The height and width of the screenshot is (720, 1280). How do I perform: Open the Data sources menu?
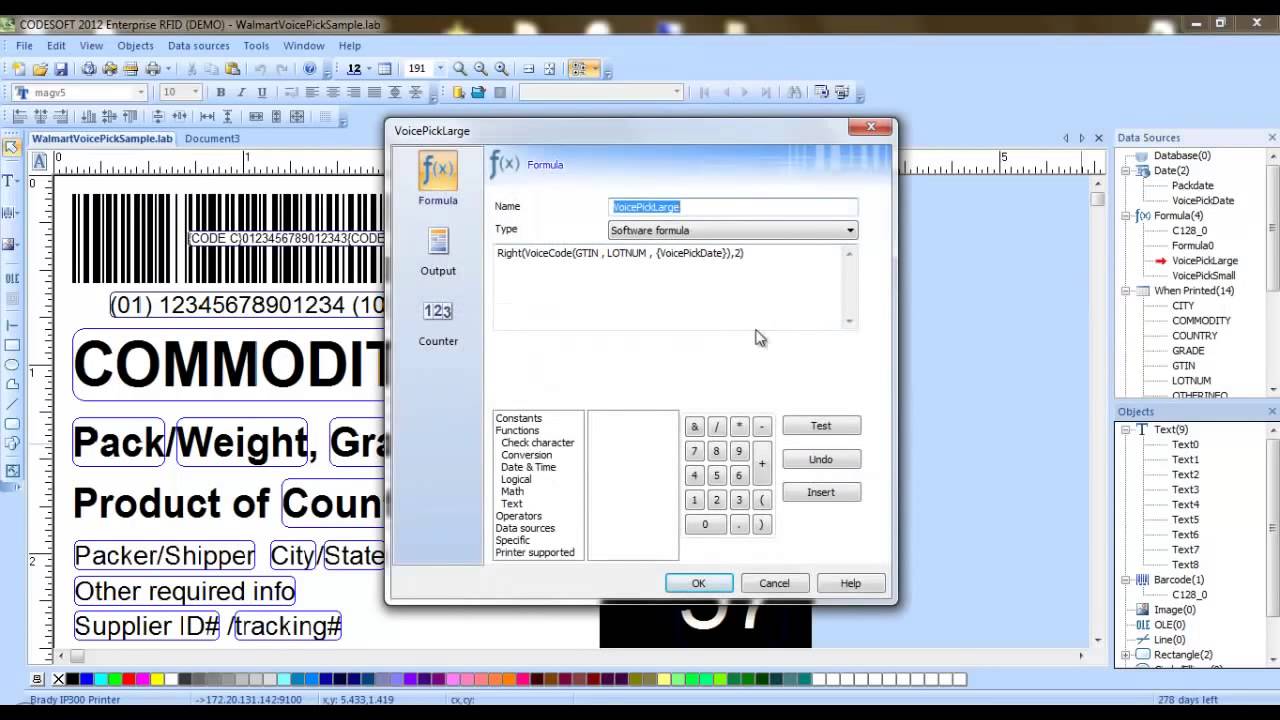click(198, 46)
